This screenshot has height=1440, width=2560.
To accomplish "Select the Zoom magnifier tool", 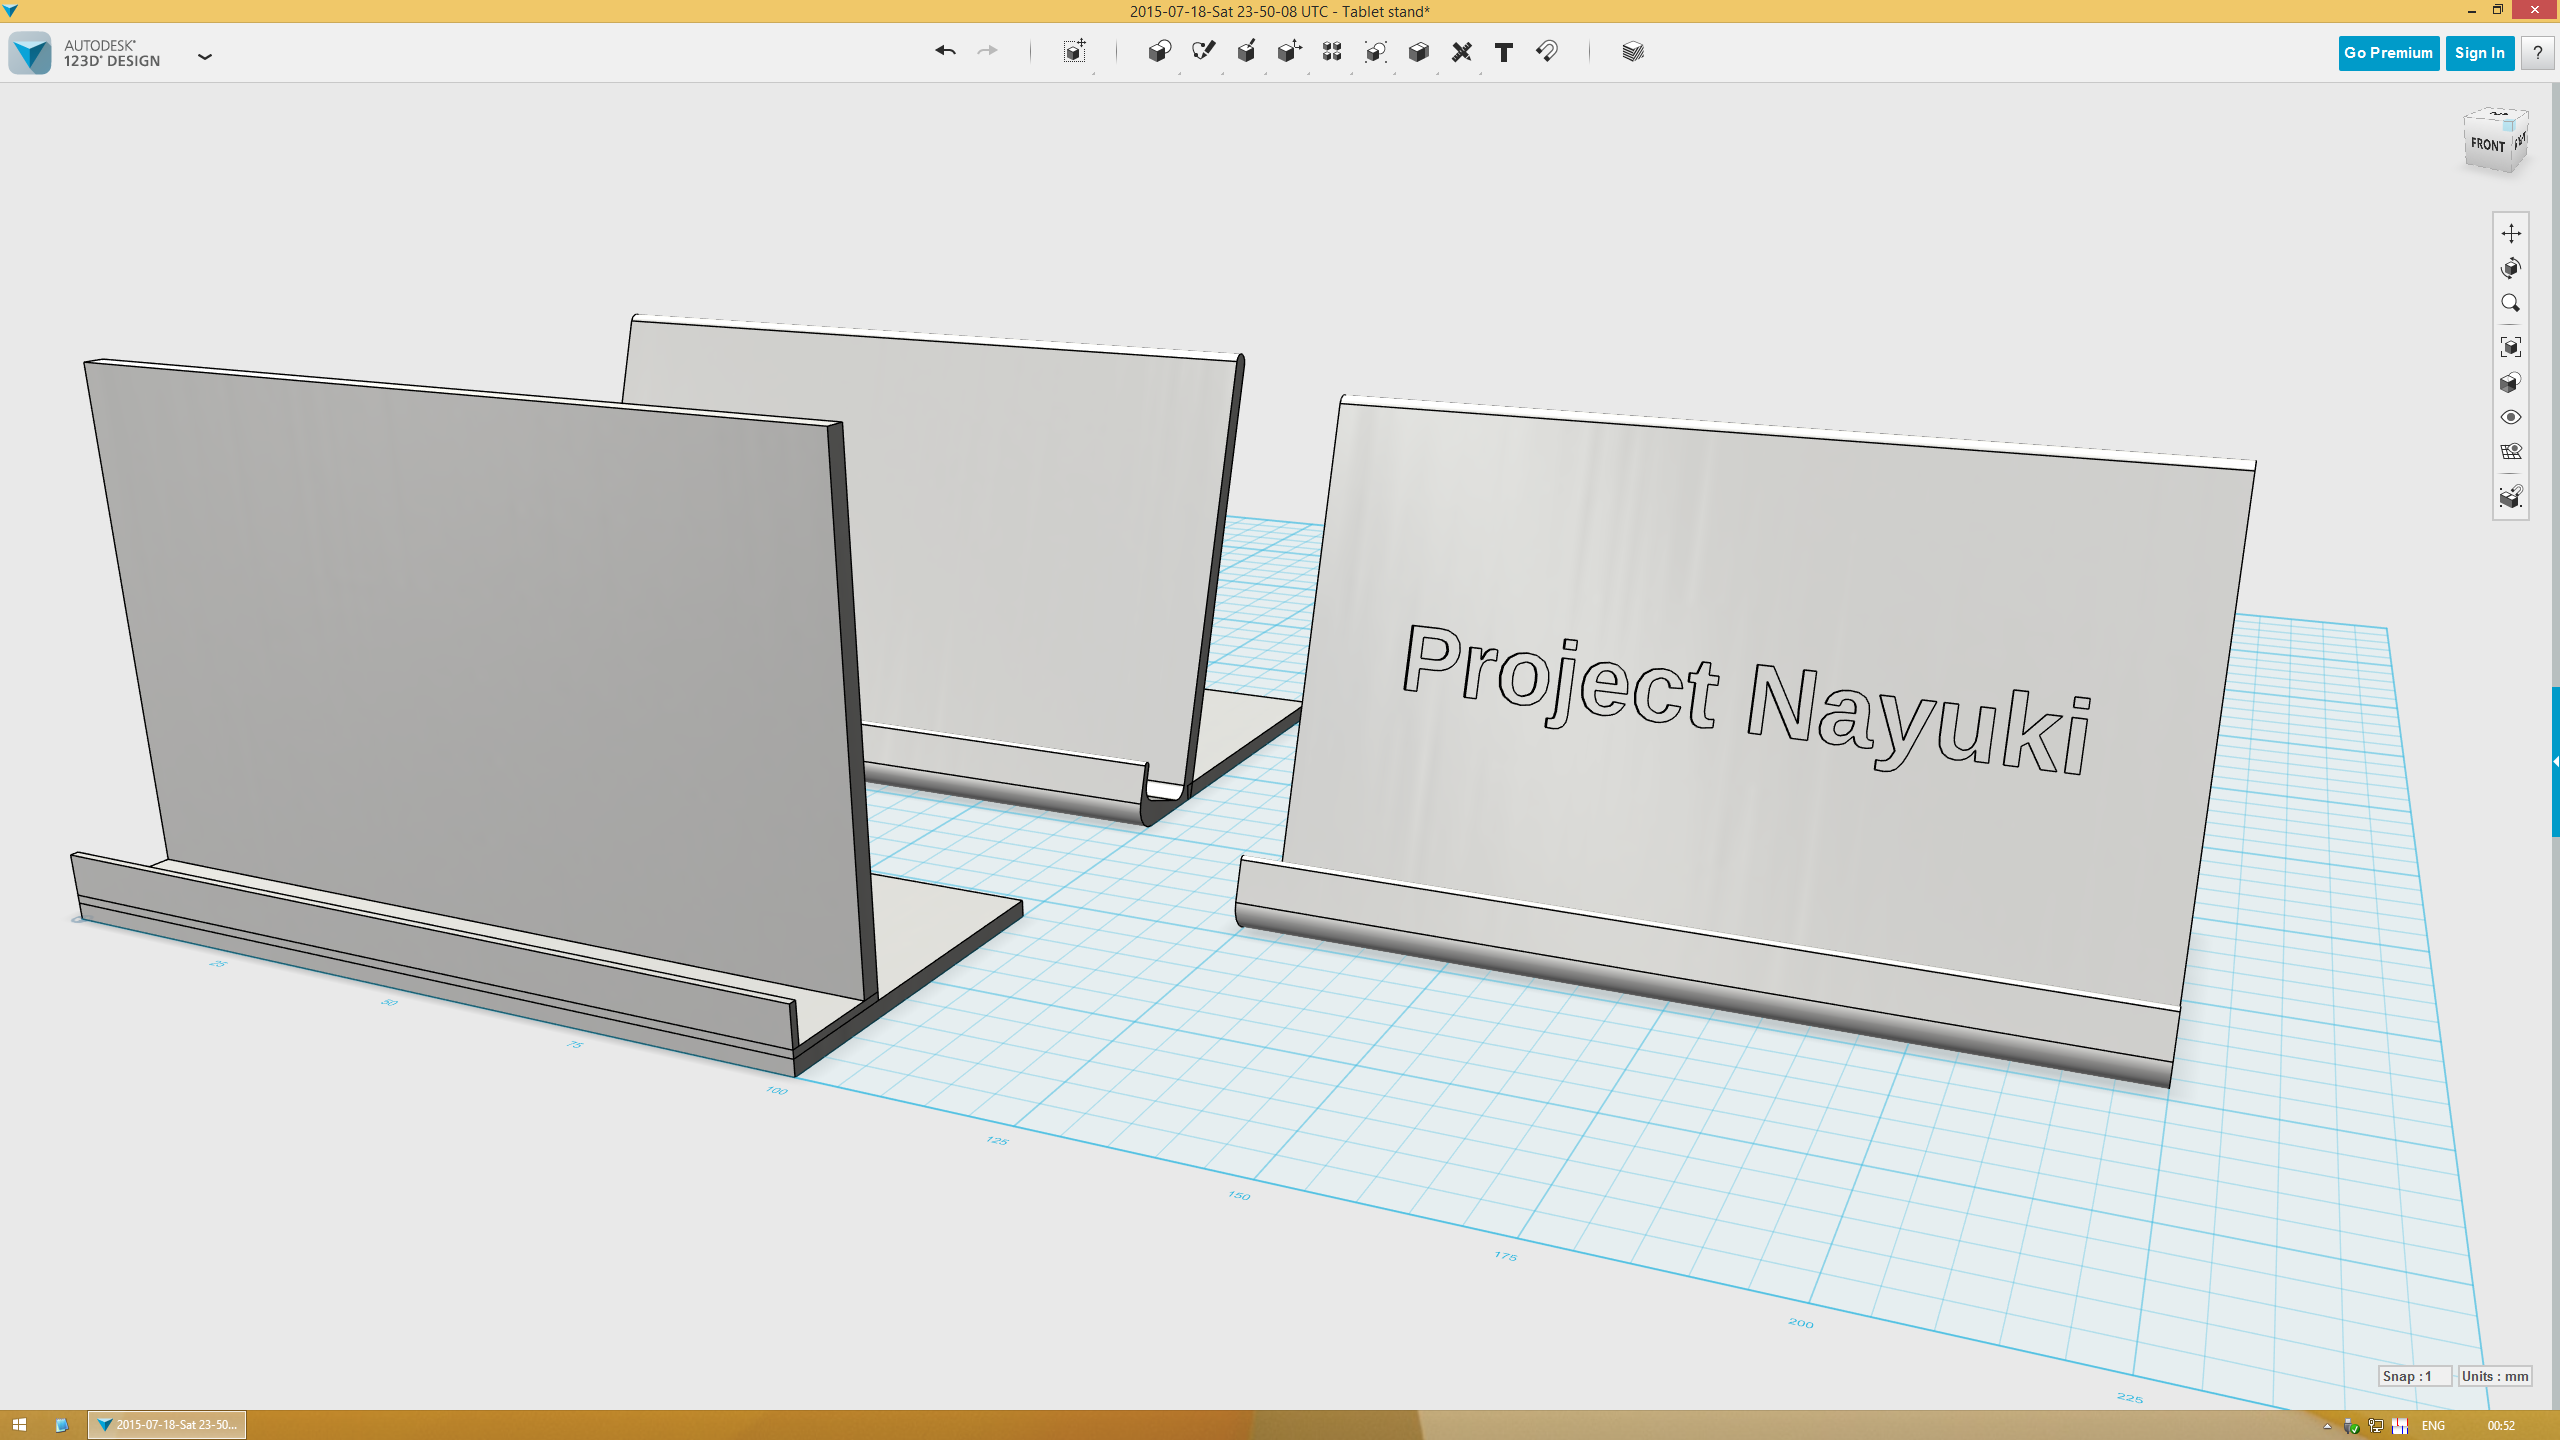I will pyautogui.click(x=2511, y=303).
